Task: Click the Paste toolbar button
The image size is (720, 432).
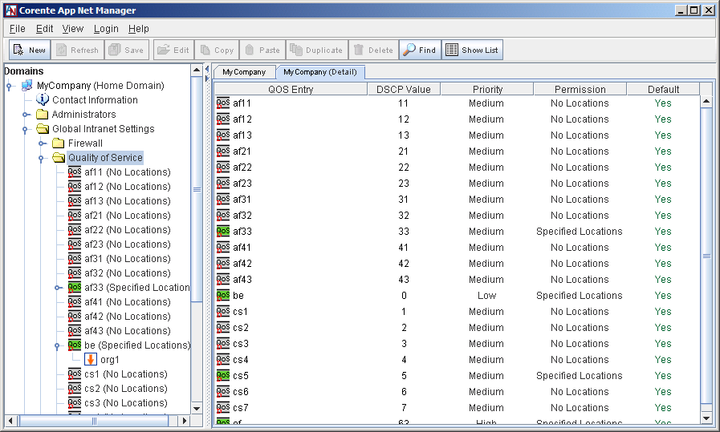Action: [262, 50]
